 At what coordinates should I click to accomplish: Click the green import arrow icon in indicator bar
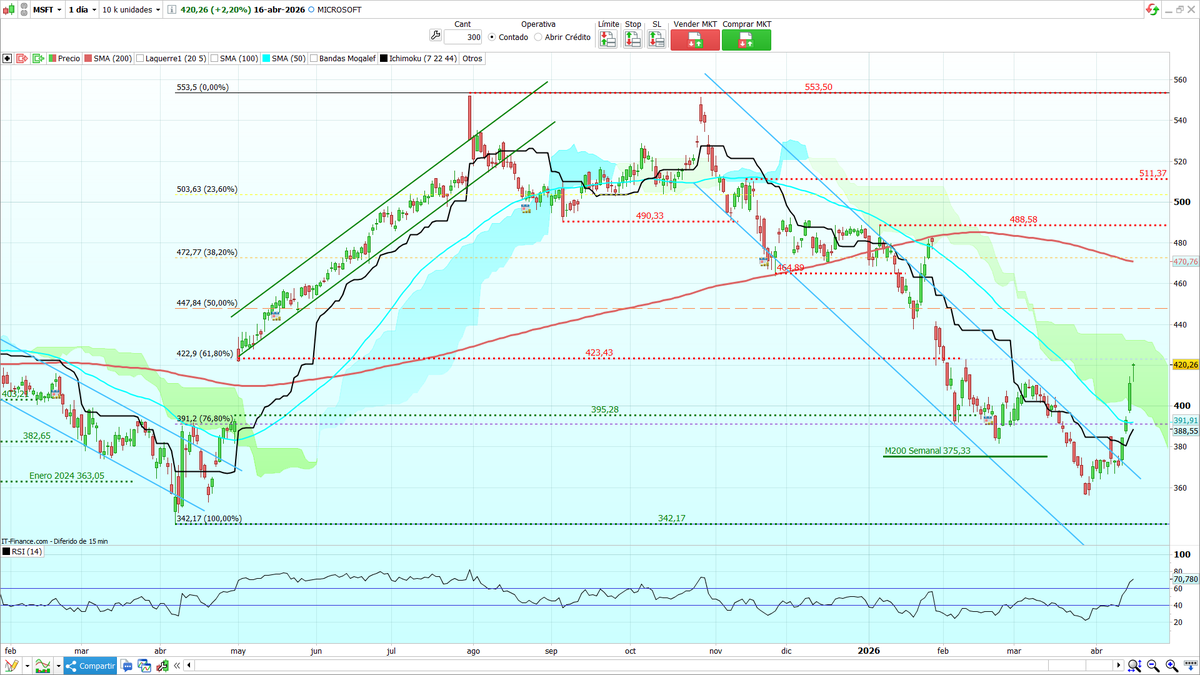pos(38,58)
